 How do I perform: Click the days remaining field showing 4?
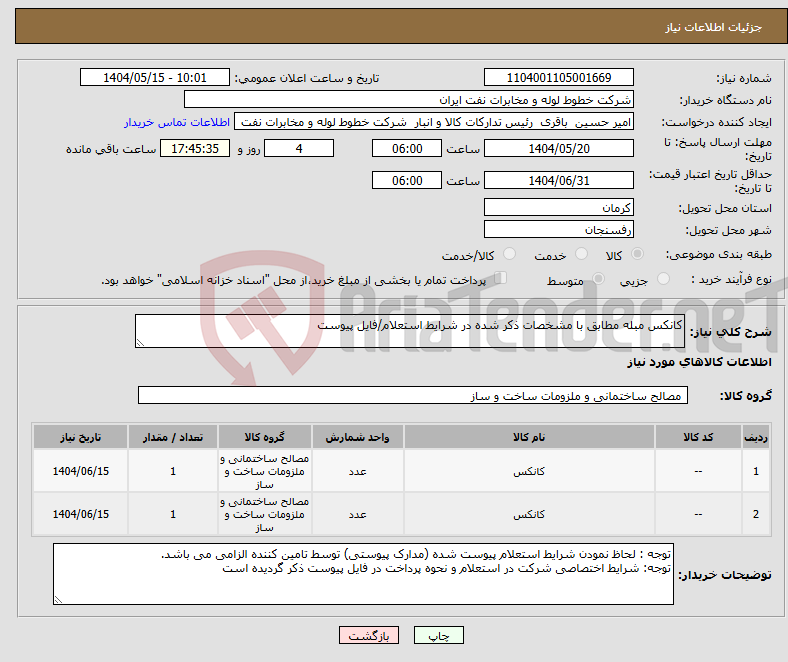coord(299,148)
